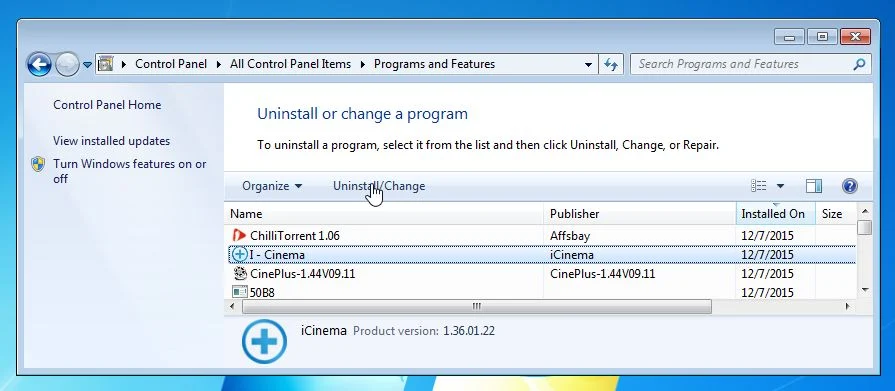Open address bar history dropdown arrow

tap(588, 65)
